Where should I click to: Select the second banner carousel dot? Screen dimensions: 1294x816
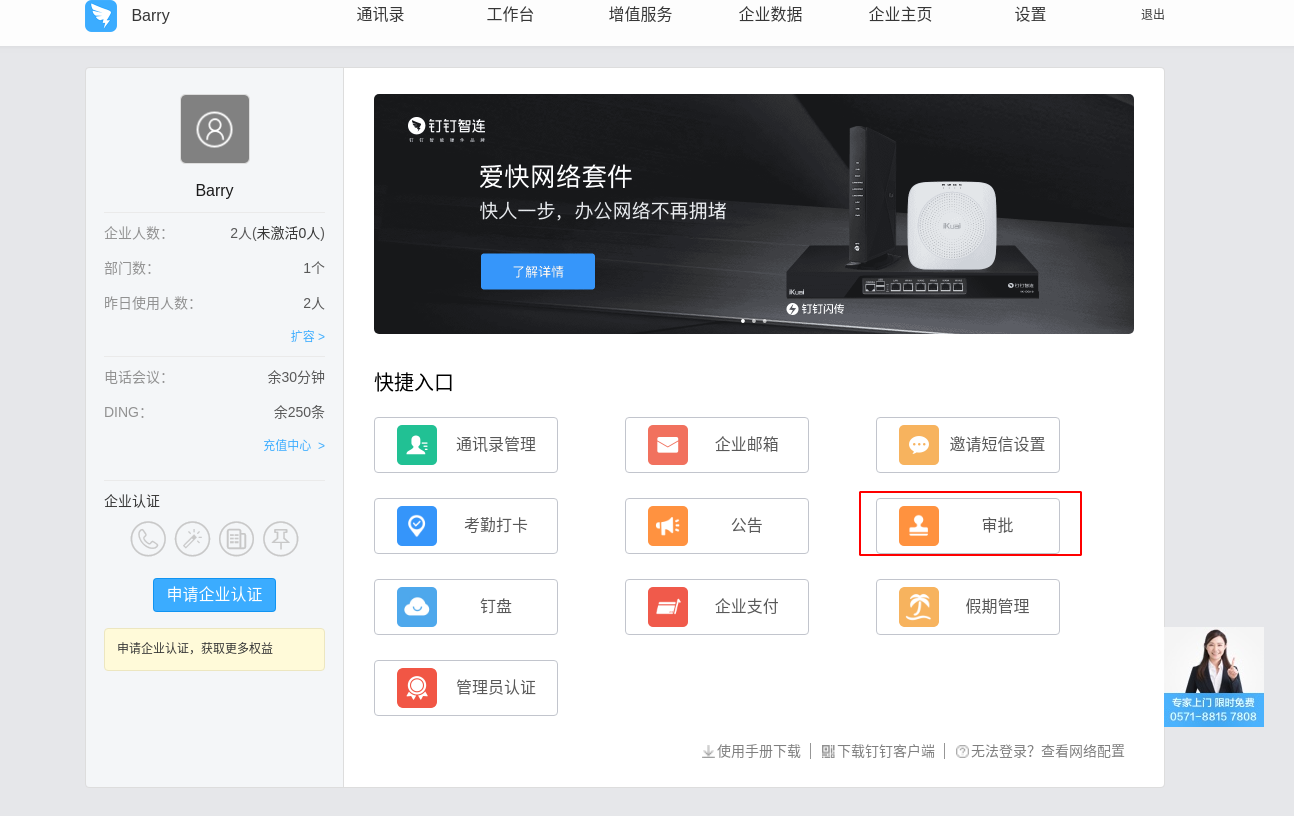click(754, 321)
